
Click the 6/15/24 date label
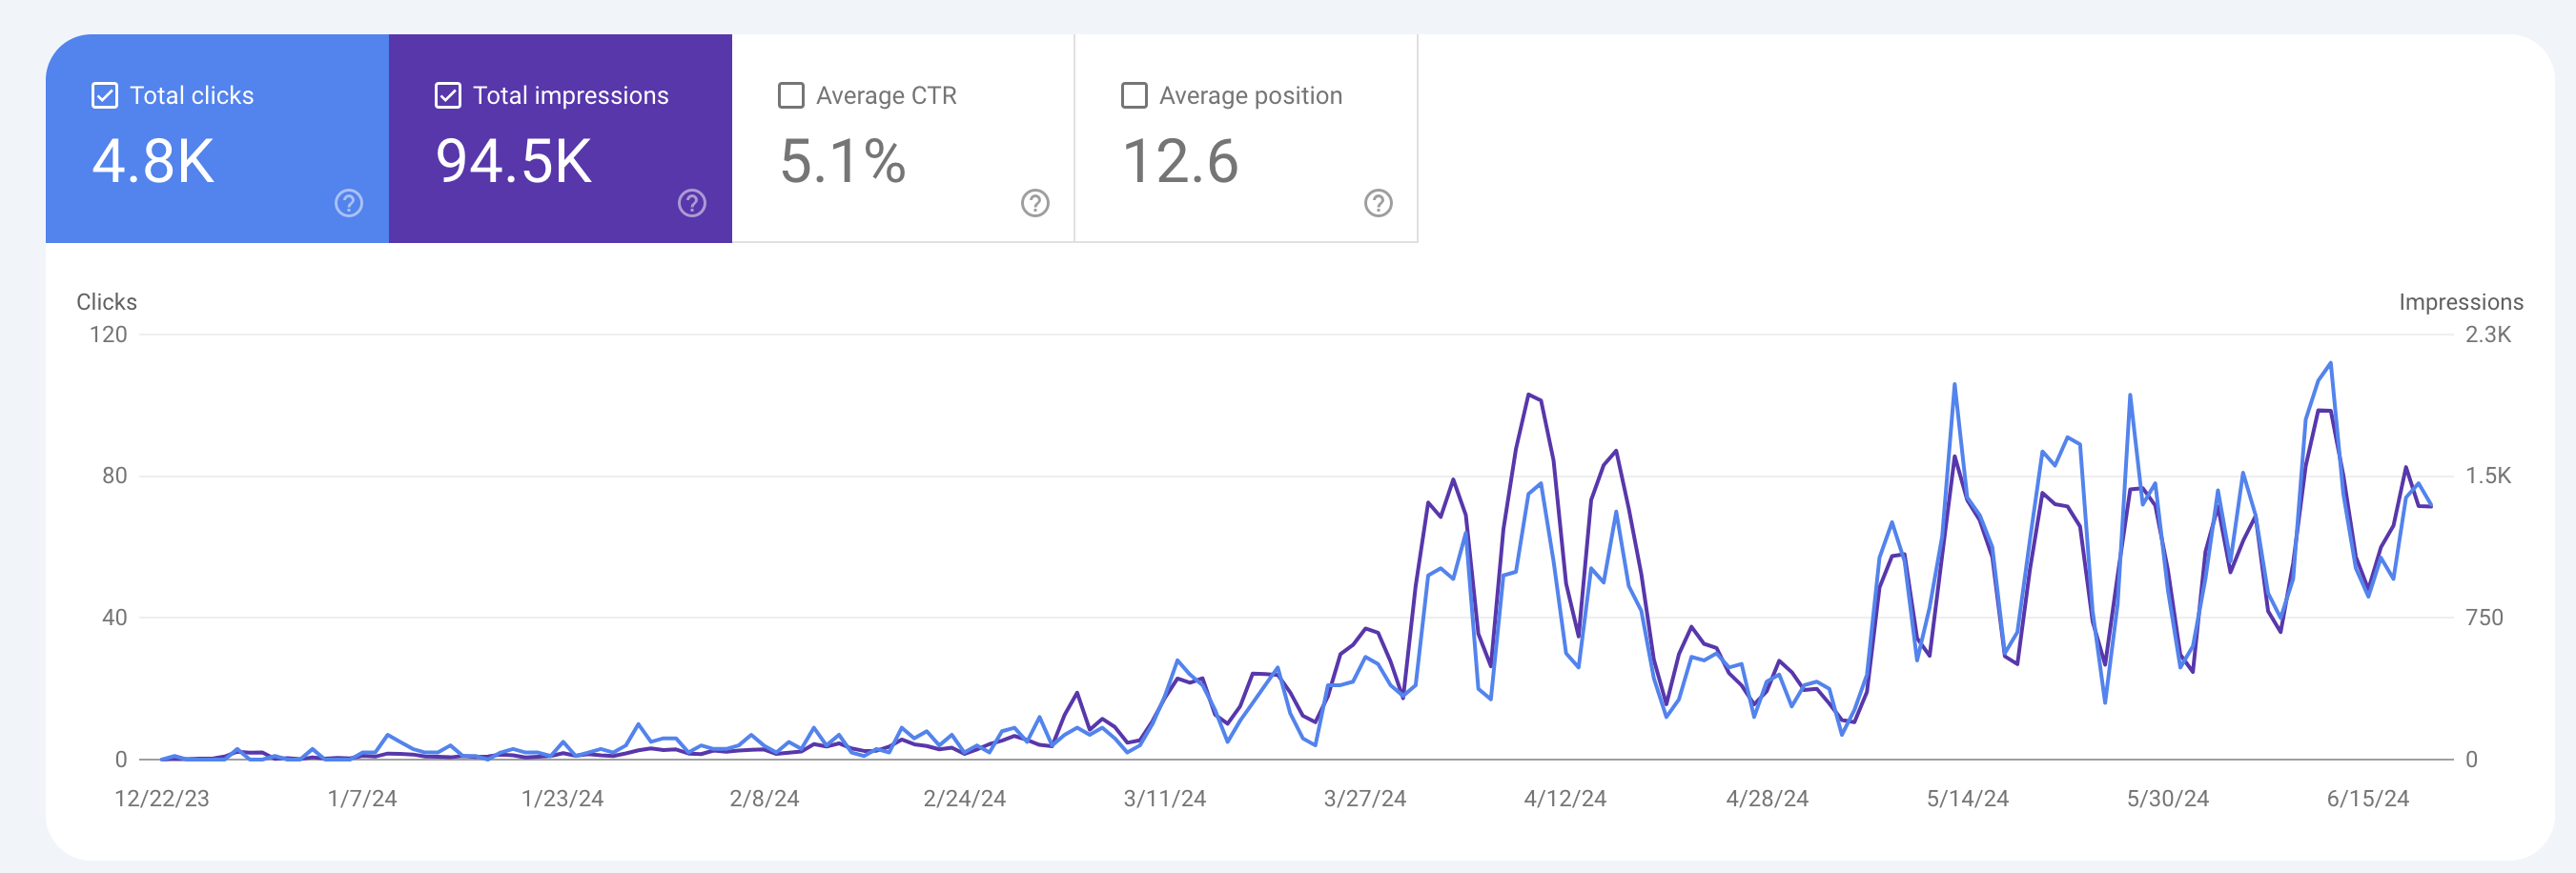[2367, 798]
